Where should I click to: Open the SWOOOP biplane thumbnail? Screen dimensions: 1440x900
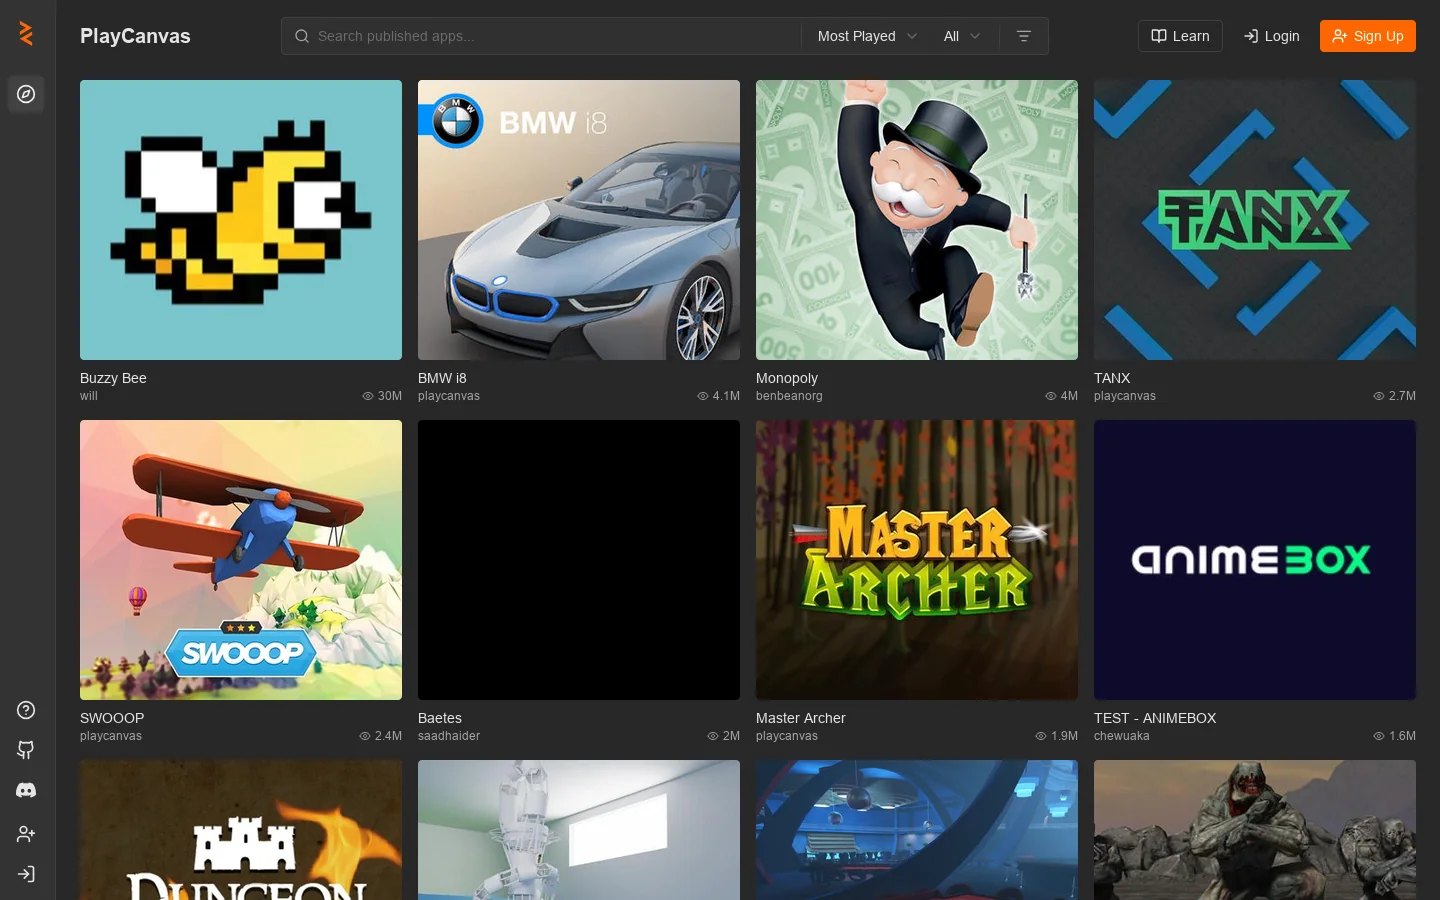tap(241, 560)
